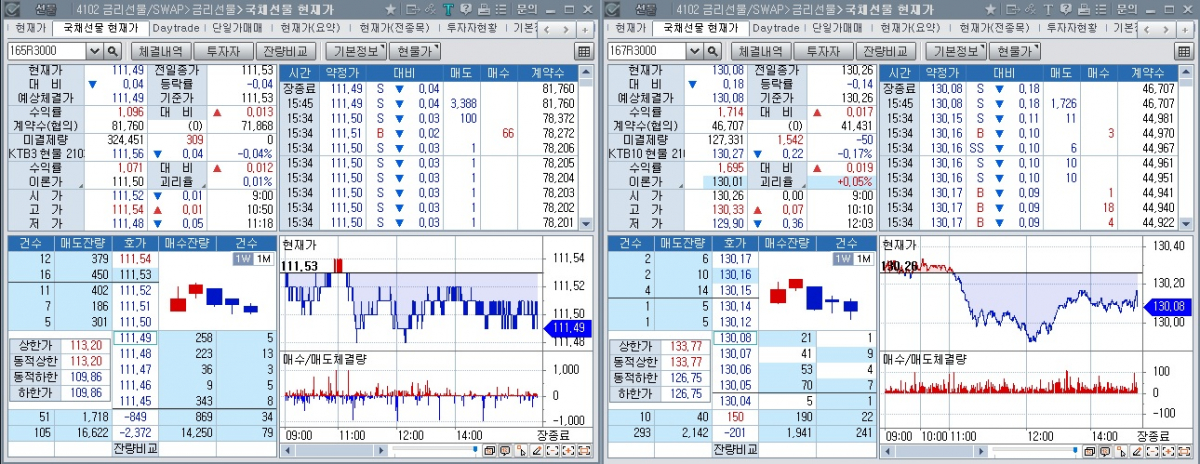The image size is (1200, 464).
Task: Switch to 현재가(전종목) tab in left window
Action: [x=395, y=28]
